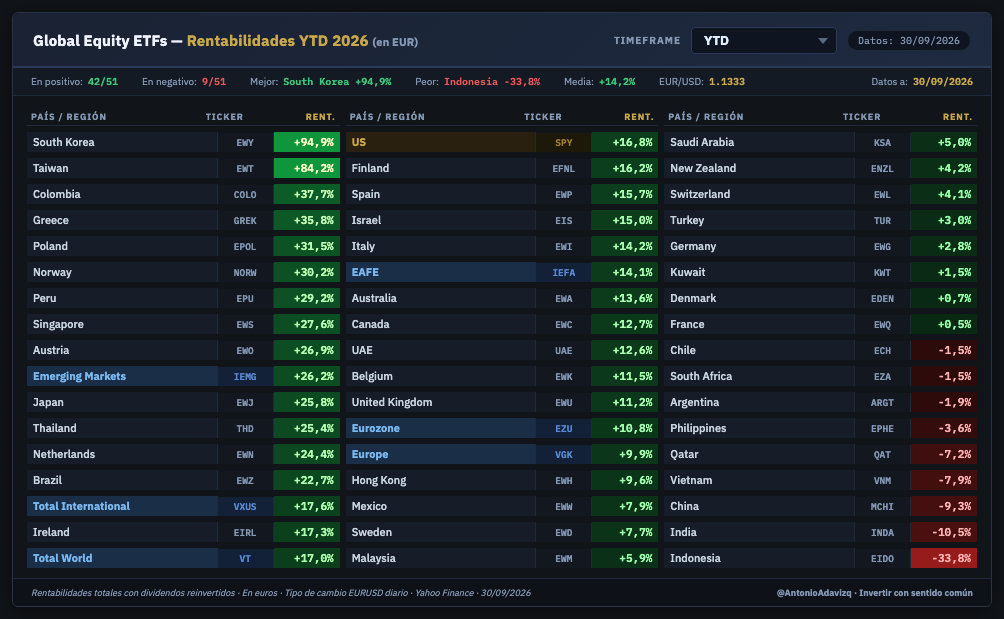Screen dimensions: 1004x619
Task: Click the +22,7% return for Brazil
Action: pyautogui.click(x=307, y=480)
